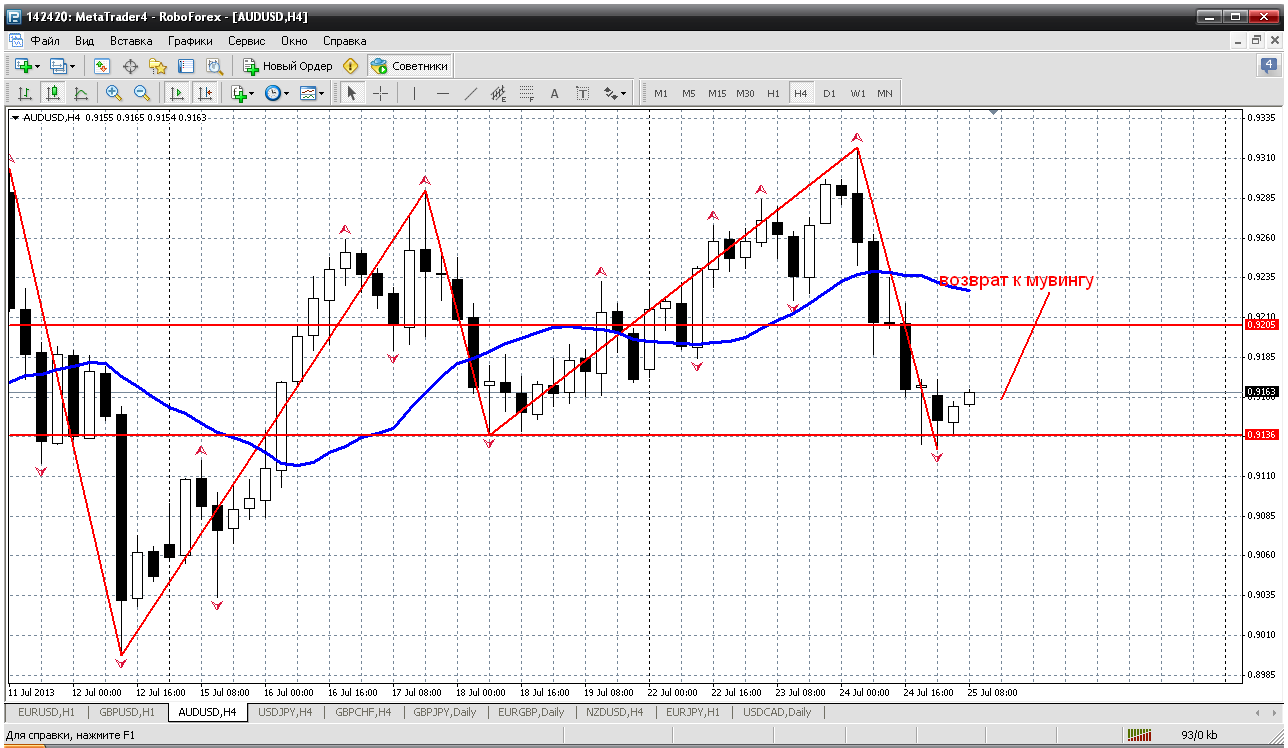Set timeframe to D1
This screenshot has height=748, width=1288.
pos(829,93)
